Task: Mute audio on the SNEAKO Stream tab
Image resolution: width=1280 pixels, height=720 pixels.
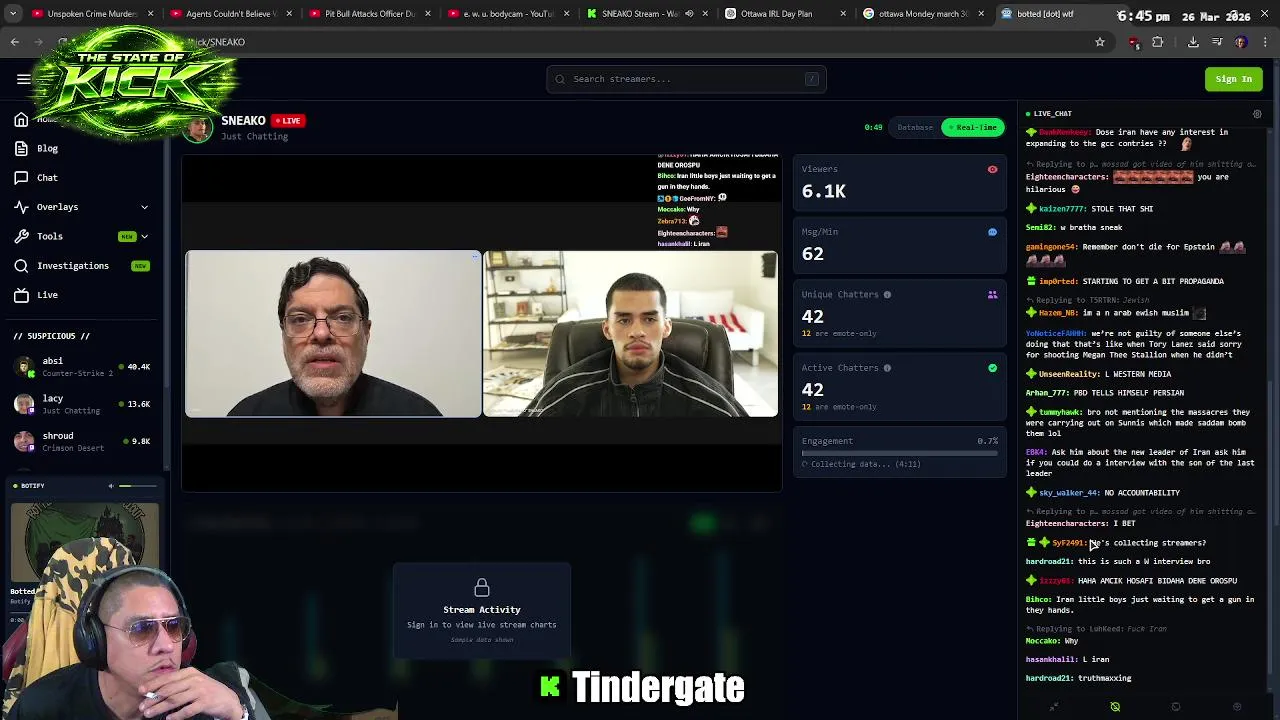Action: click(689, 14)
